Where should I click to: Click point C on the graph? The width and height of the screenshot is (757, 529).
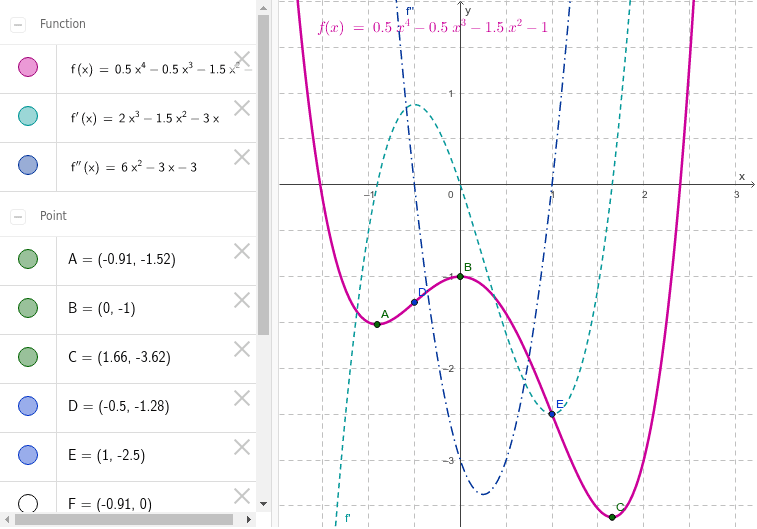tap(612, 517)
